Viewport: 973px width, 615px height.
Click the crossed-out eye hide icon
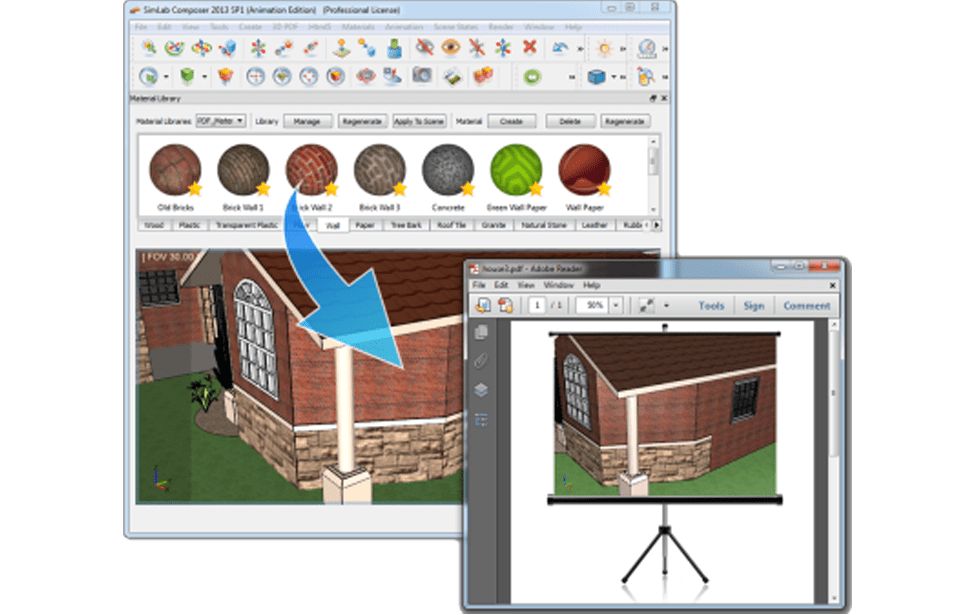click(x=424, y=47)
